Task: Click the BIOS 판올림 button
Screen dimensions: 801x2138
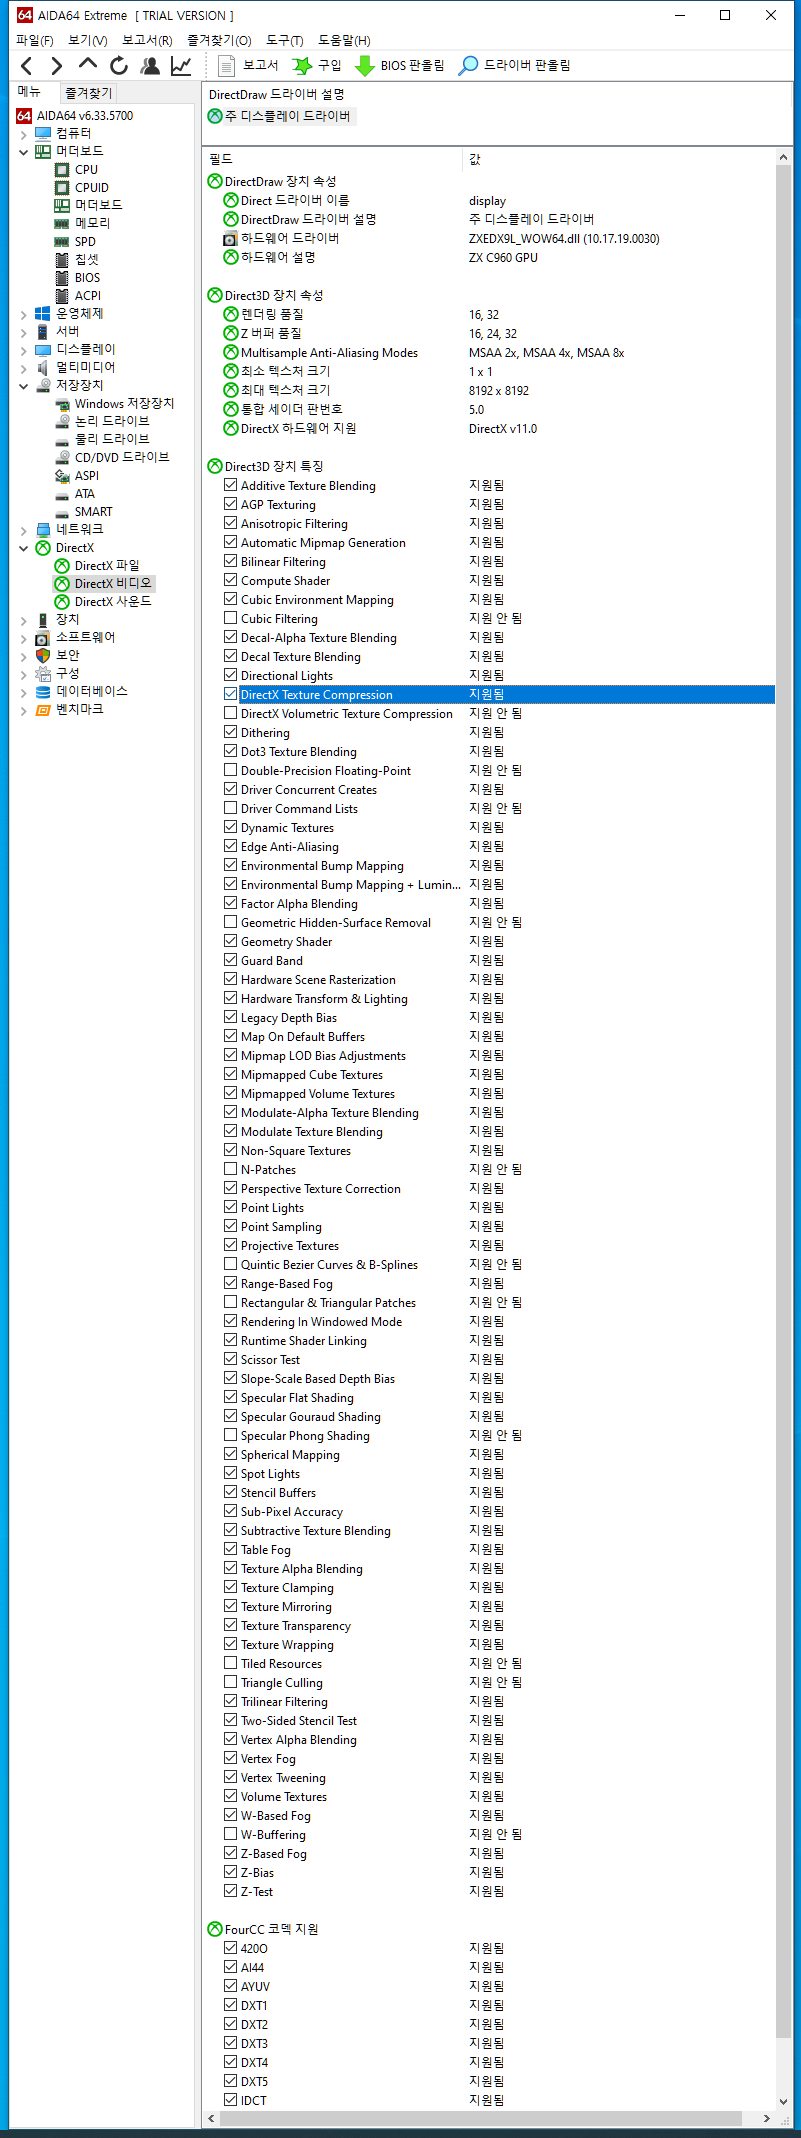Action: (x=400, y=66)
